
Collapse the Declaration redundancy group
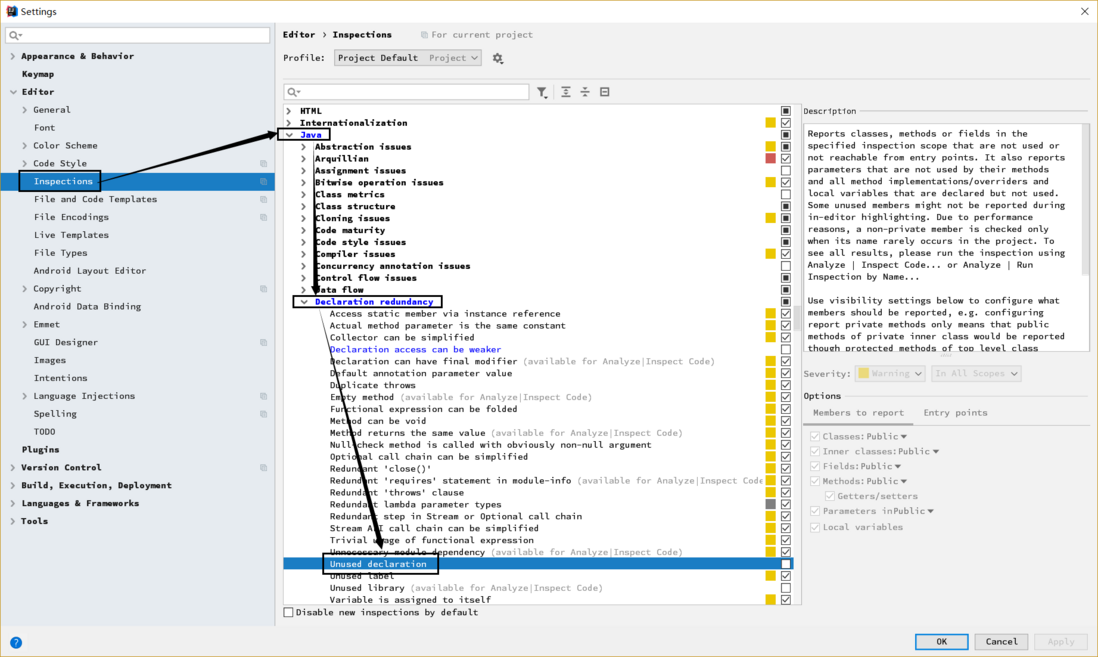[x=304, y=302]
